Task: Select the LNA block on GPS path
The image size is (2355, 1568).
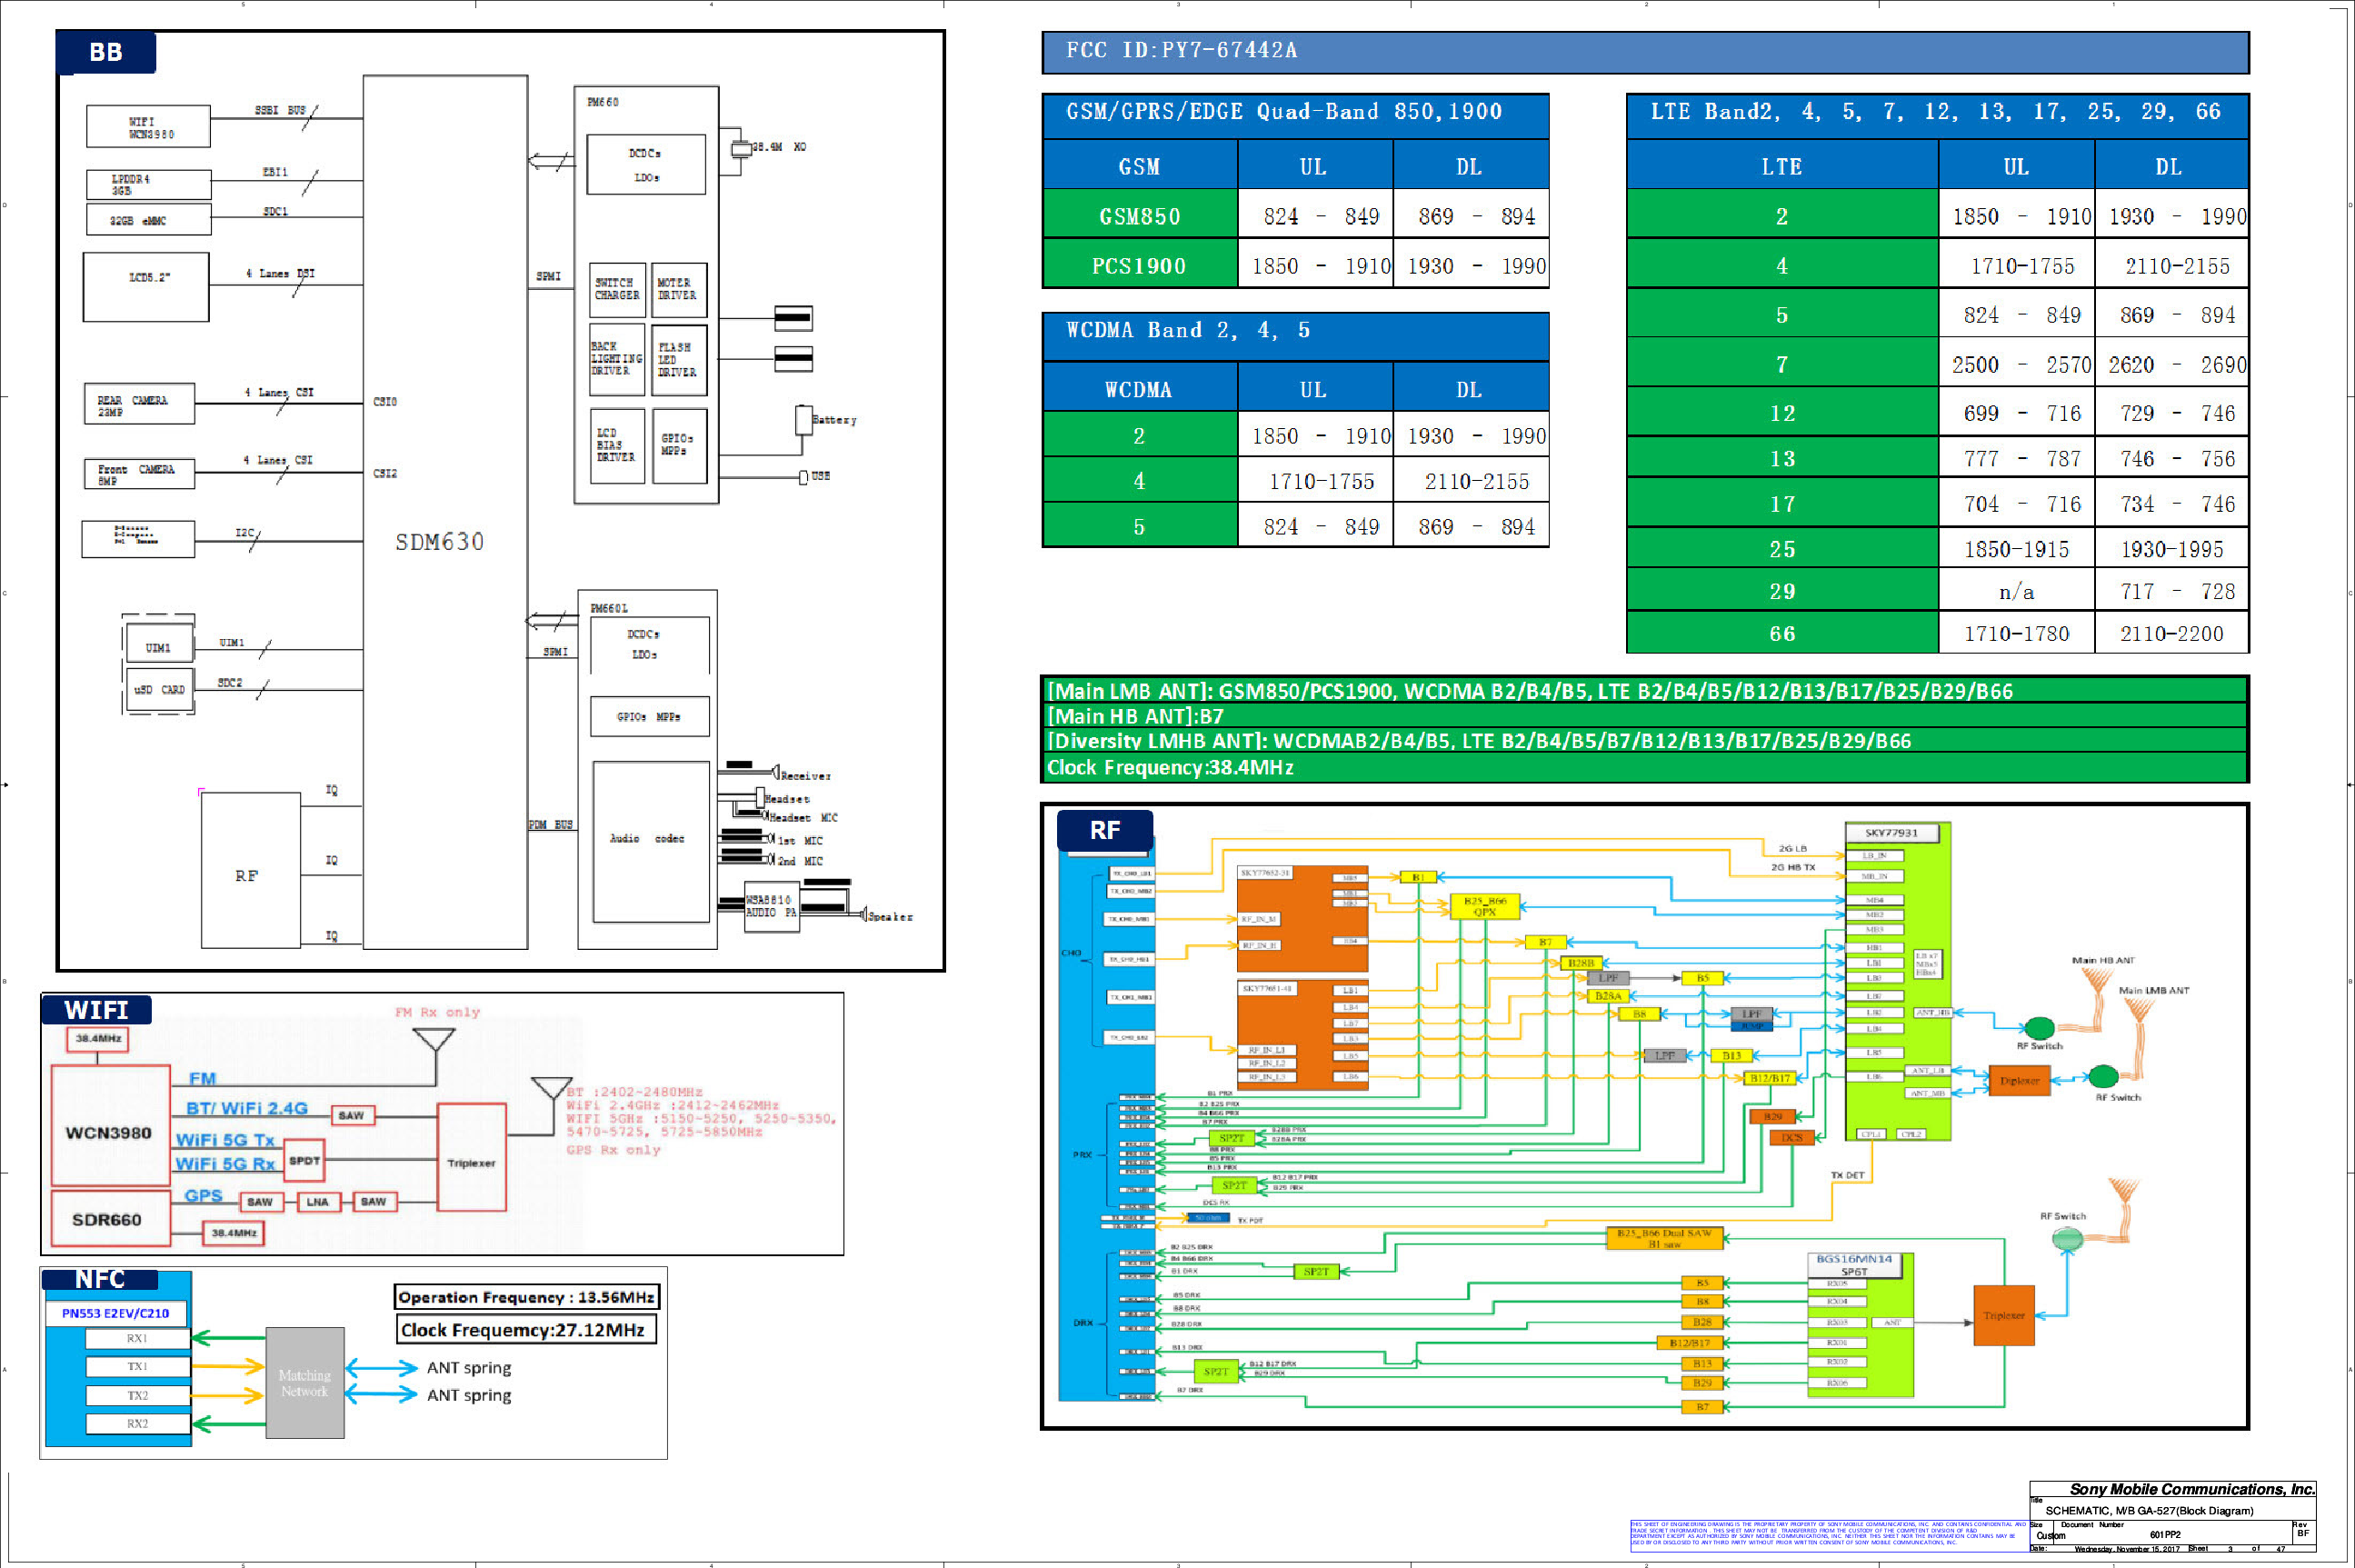Action: tap(318, 1202)
